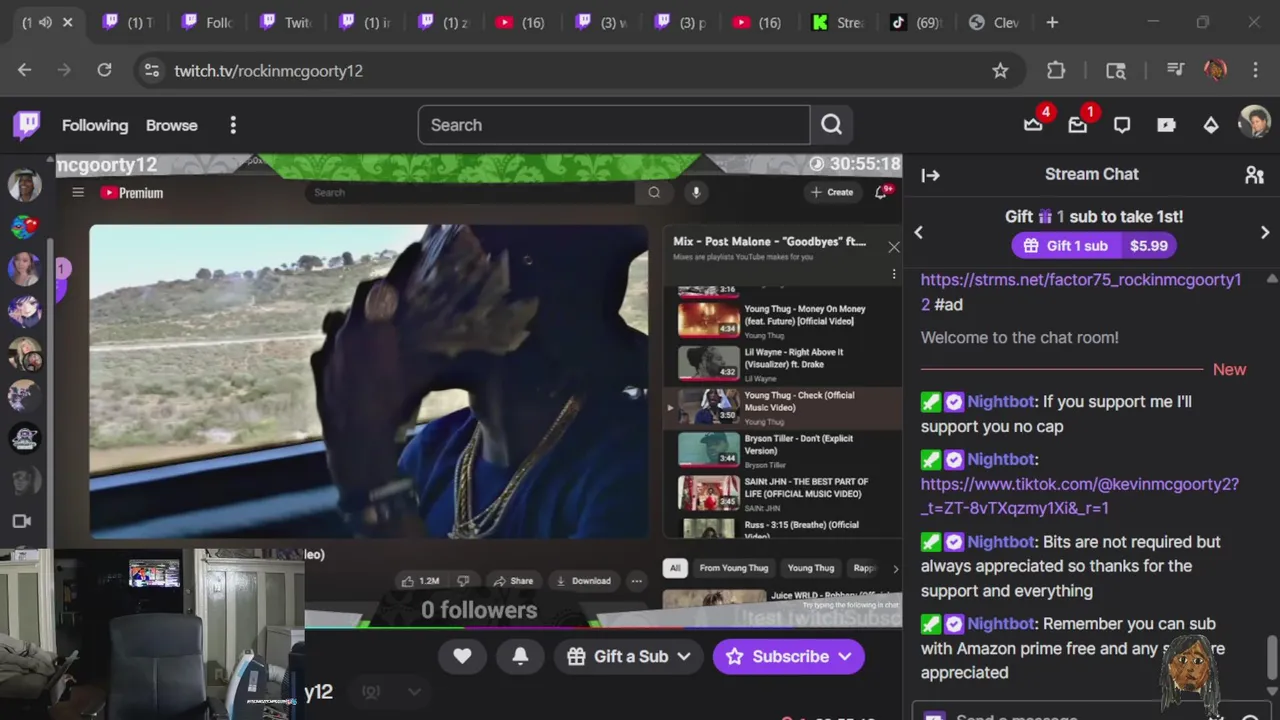
Task: Open the chat community users list
Action: tap(1254, 175)
